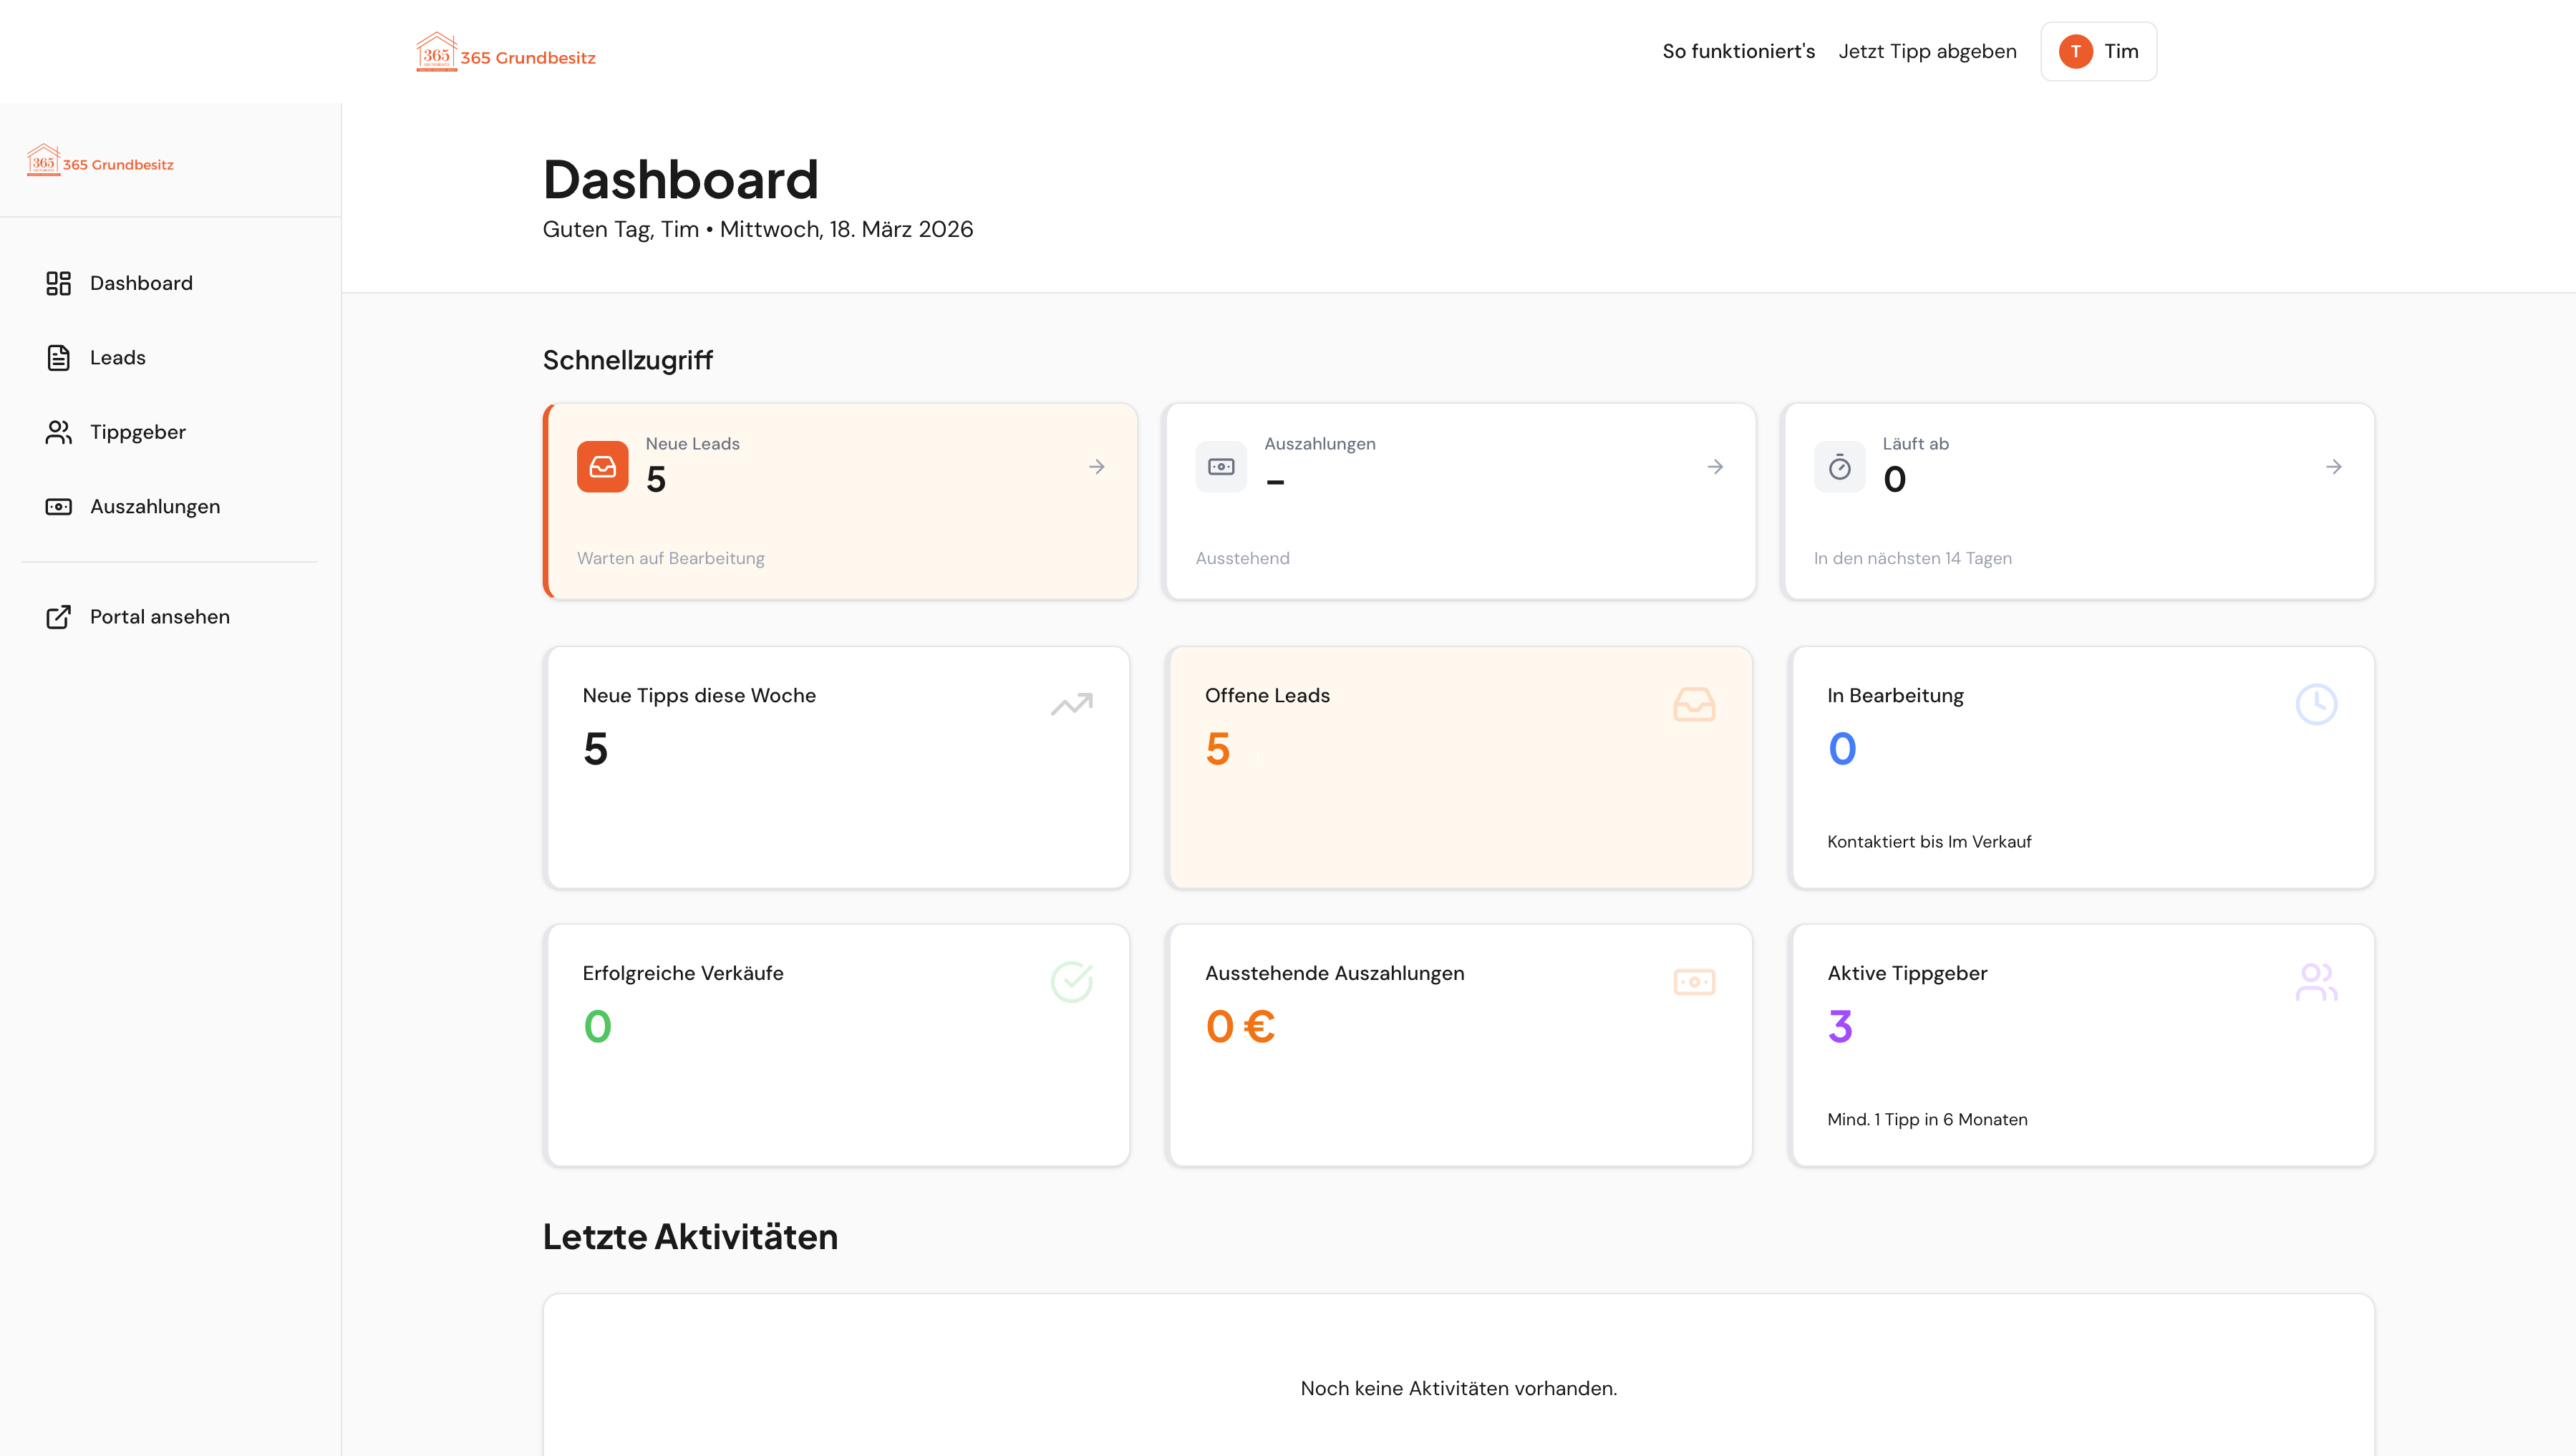Select the Dashboard icon in the sidebar
The height and width of the screenshot is (1456, 2576).
pyautogui.click(x=58, y=283)
